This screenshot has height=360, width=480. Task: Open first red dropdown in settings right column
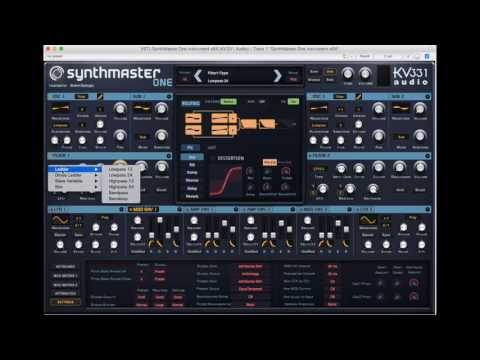[332, 266]
